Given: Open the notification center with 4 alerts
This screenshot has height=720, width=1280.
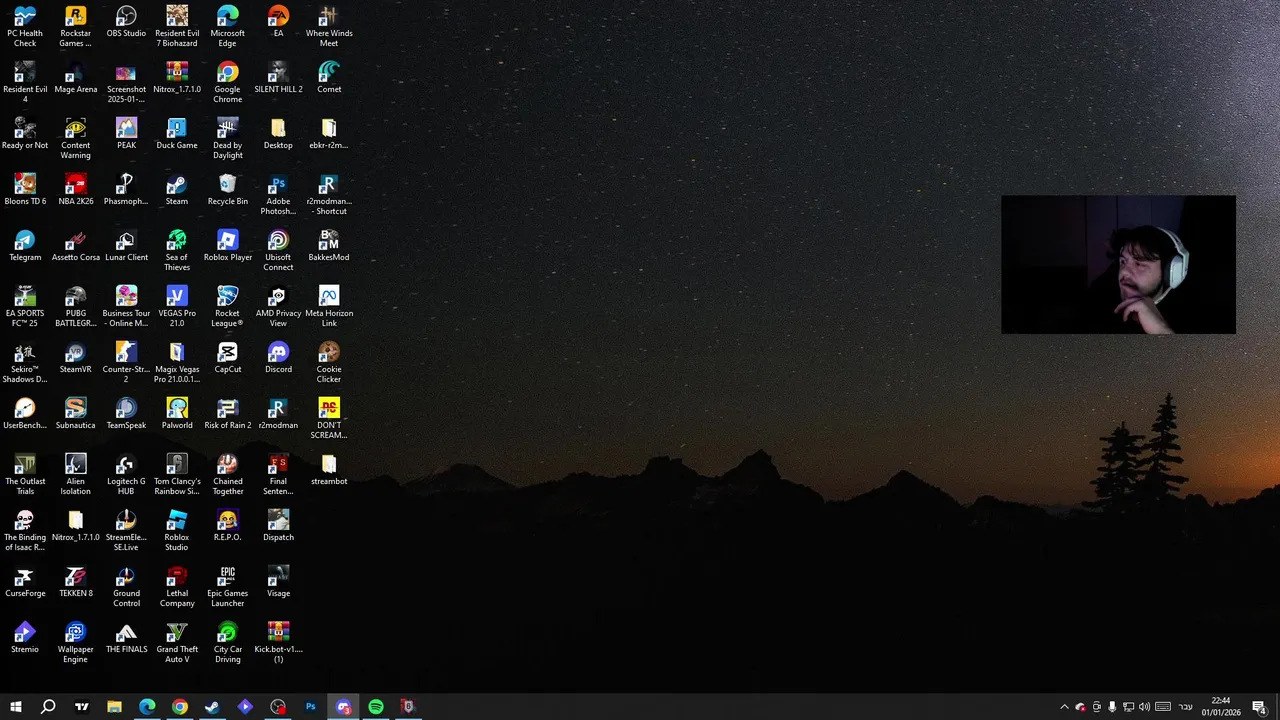Looking at the screenshot, I should pos(1259,707).
